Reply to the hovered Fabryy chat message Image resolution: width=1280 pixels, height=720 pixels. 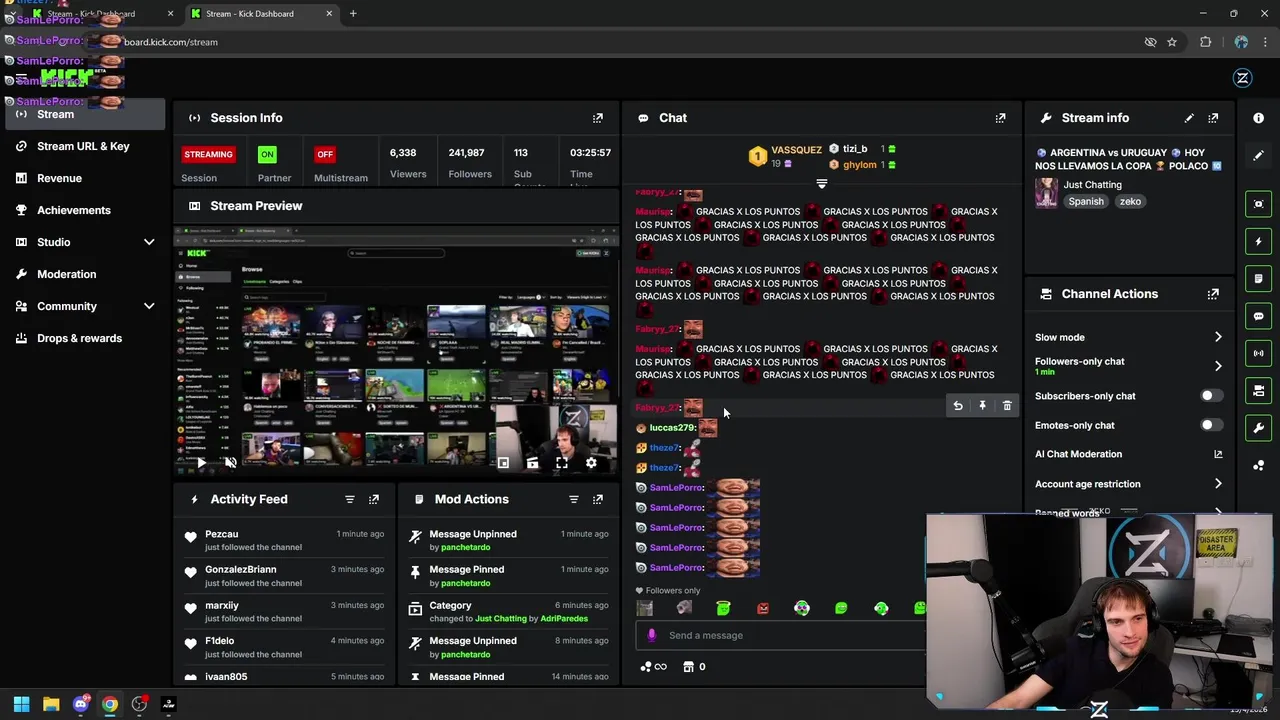[x=958, y=406]
